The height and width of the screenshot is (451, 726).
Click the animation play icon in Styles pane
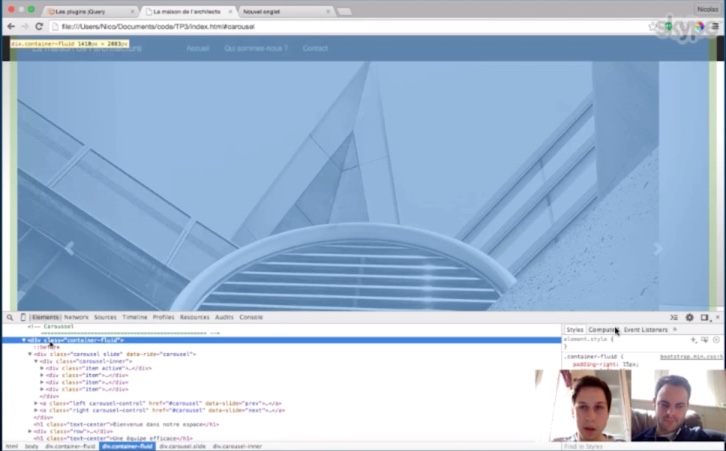(716, 339)
